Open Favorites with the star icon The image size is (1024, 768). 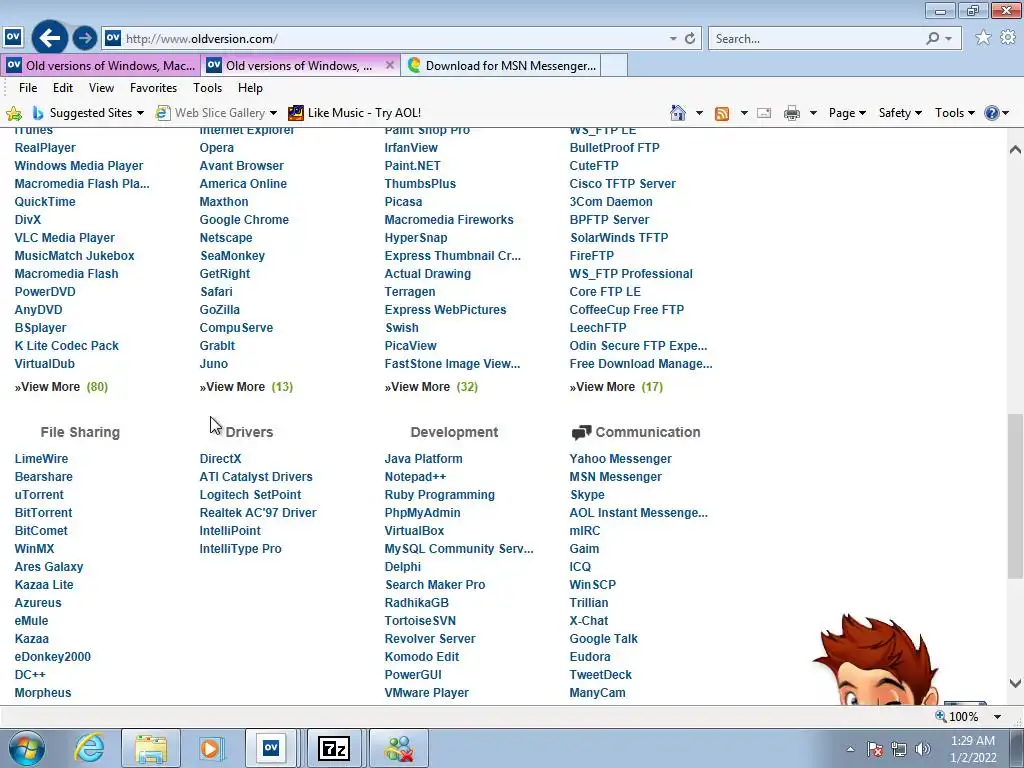[983, 38]
